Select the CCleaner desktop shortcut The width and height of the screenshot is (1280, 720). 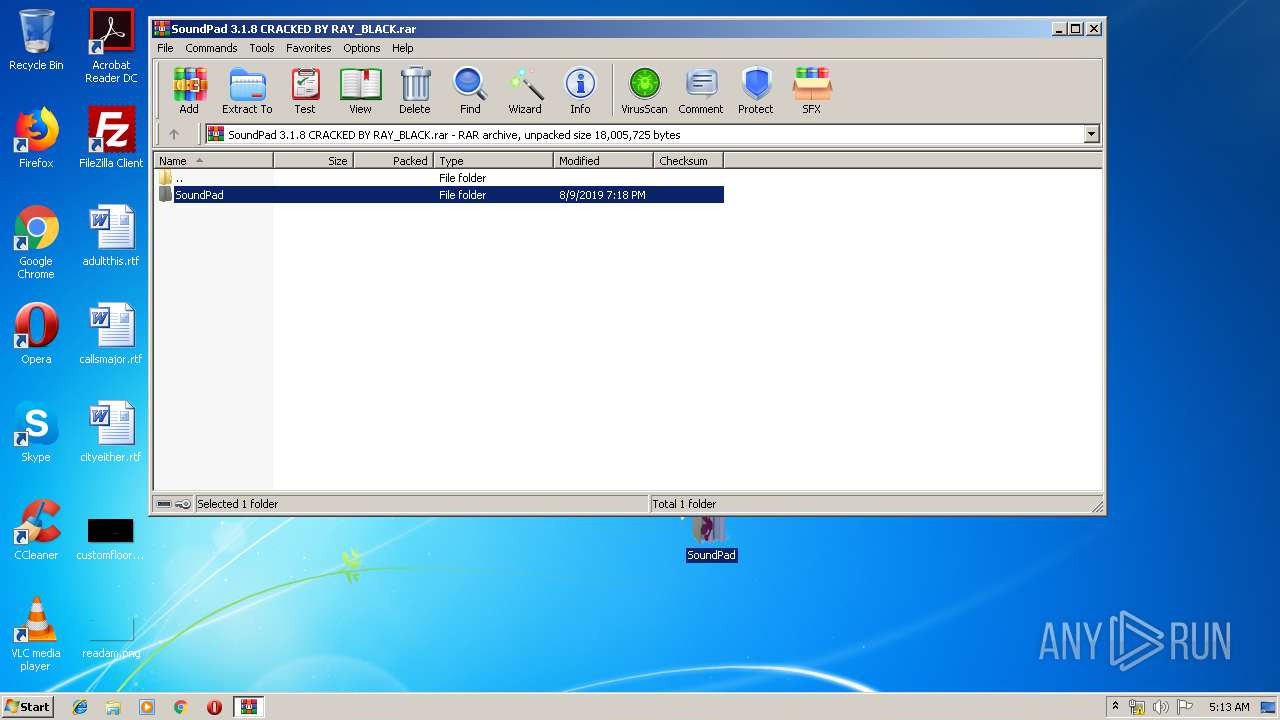tap(36, 530)
